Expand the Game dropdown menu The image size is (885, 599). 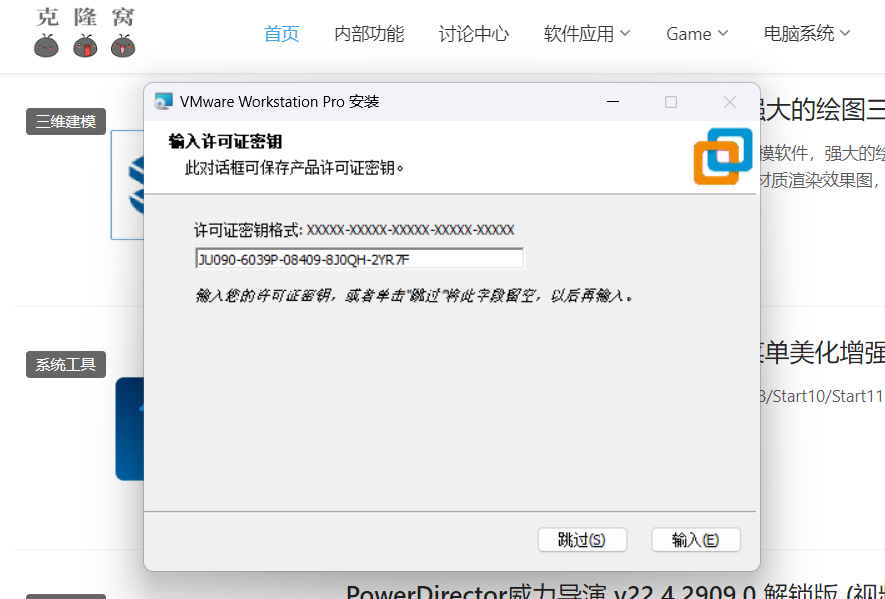(x=696, y=34)
